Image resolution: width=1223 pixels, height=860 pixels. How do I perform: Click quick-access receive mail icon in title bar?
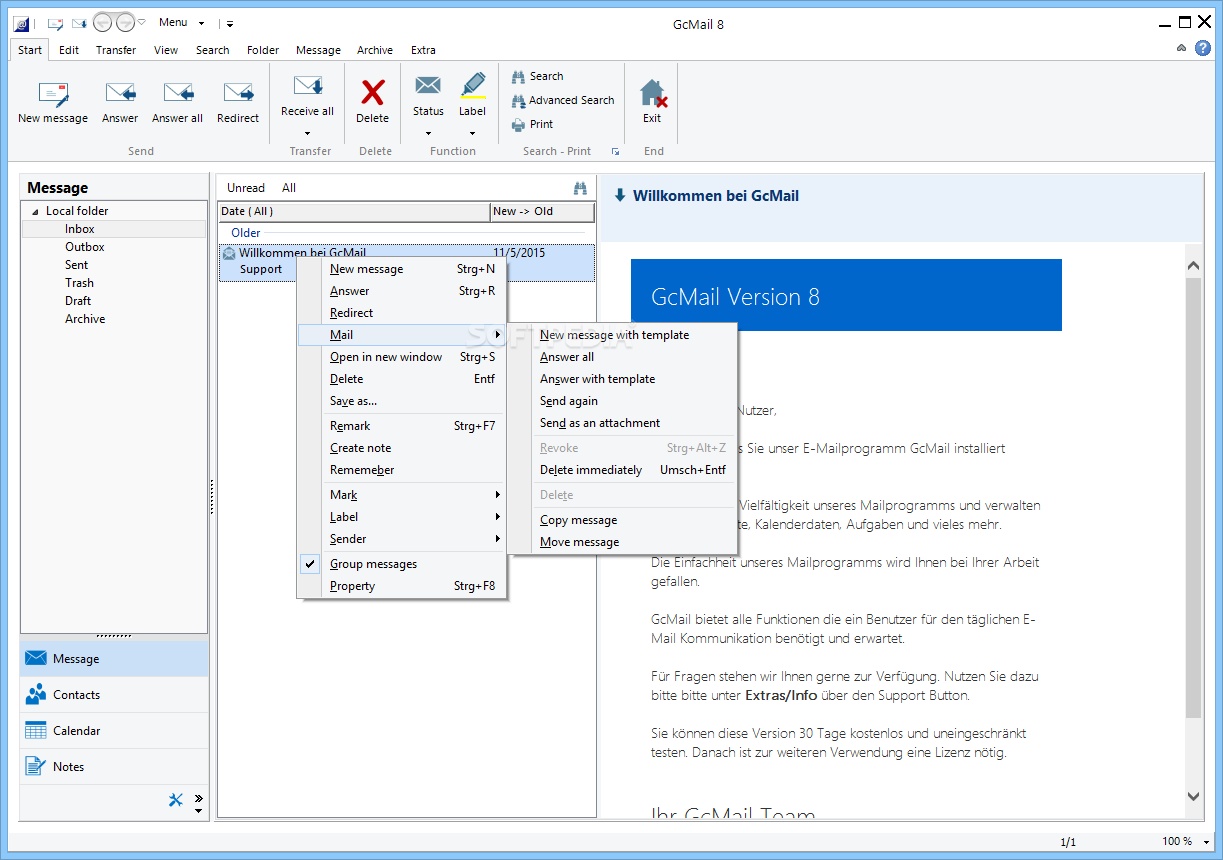click(79, 23)
